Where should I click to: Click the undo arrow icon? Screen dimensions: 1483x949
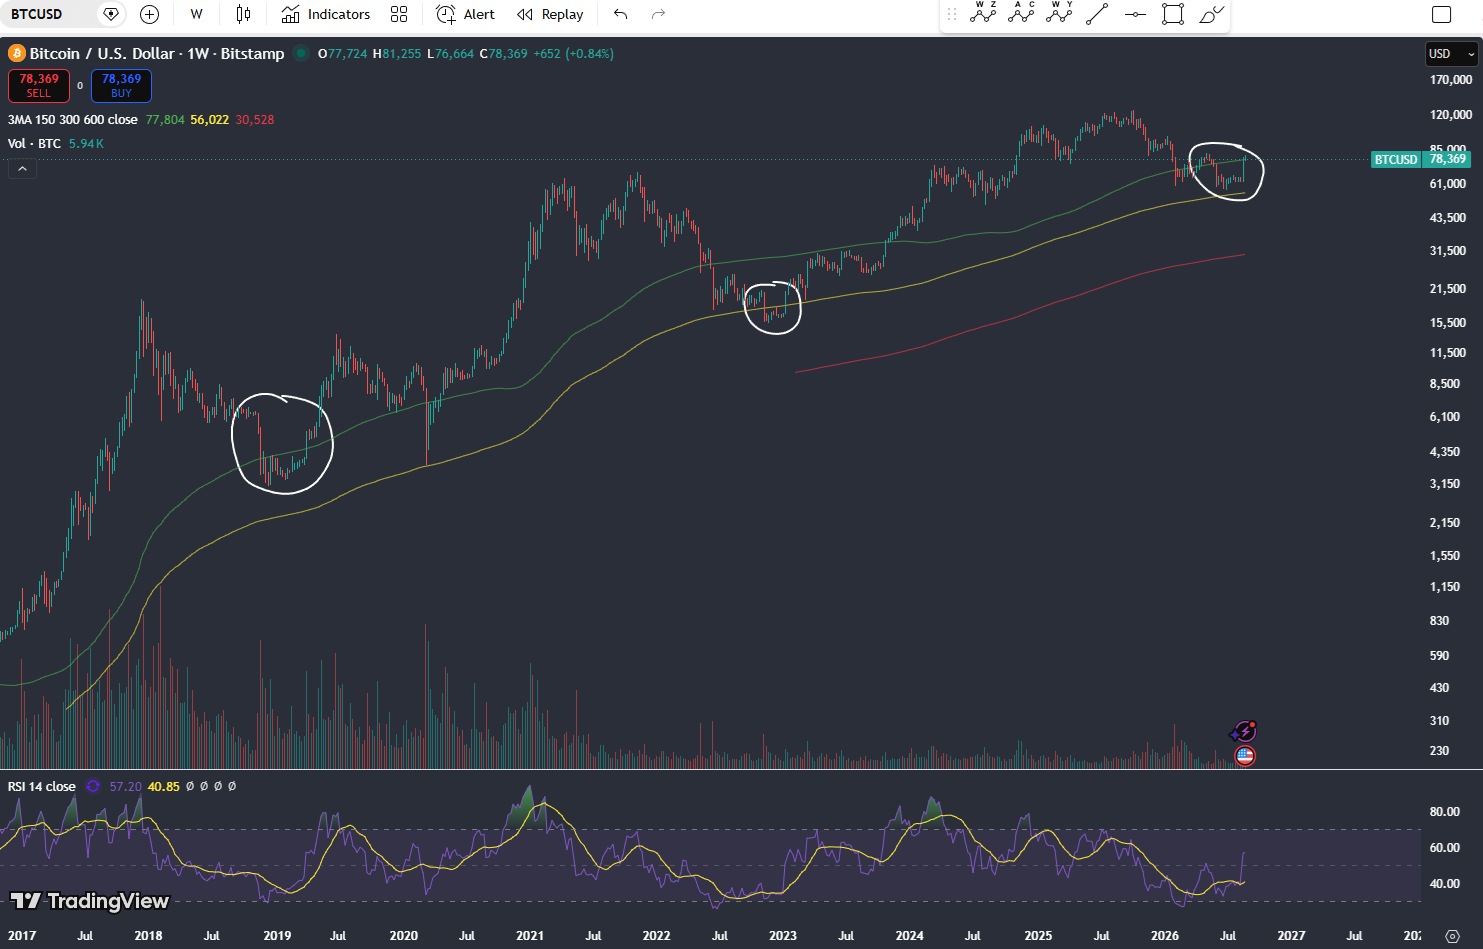(x=620, y=14)
